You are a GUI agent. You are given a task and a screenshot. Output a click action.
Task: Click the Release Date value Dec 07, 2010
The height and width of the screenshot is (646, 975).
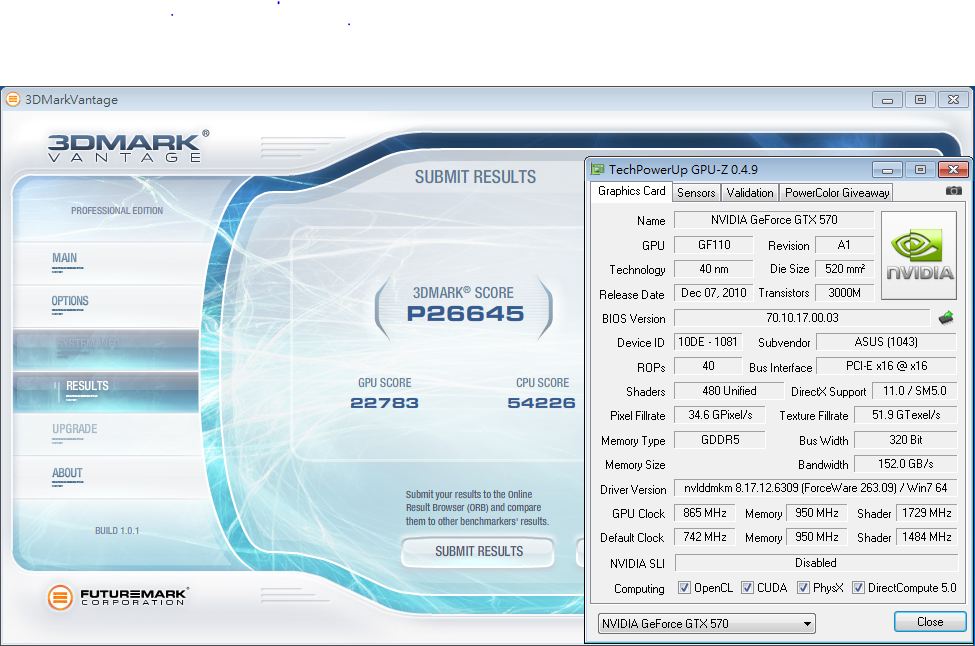pos(714,293)
